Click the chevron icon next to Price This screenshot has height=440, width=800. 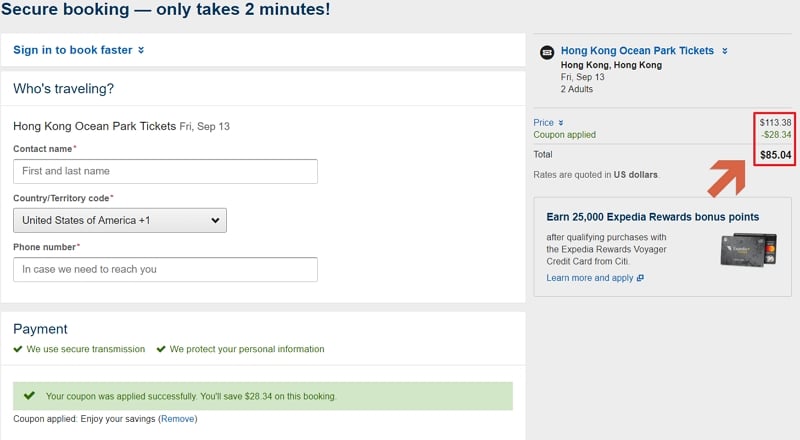(561, 123)
